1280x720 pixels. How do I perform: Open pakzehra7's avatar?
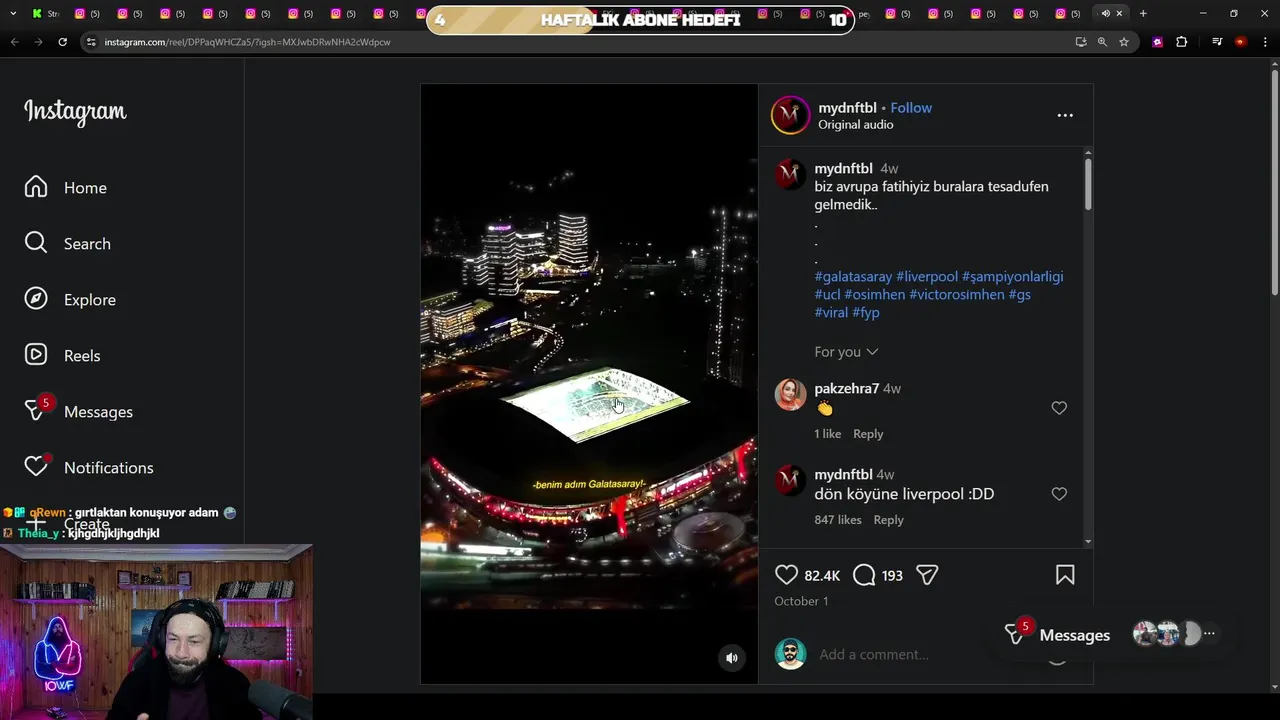click(790, 395)
